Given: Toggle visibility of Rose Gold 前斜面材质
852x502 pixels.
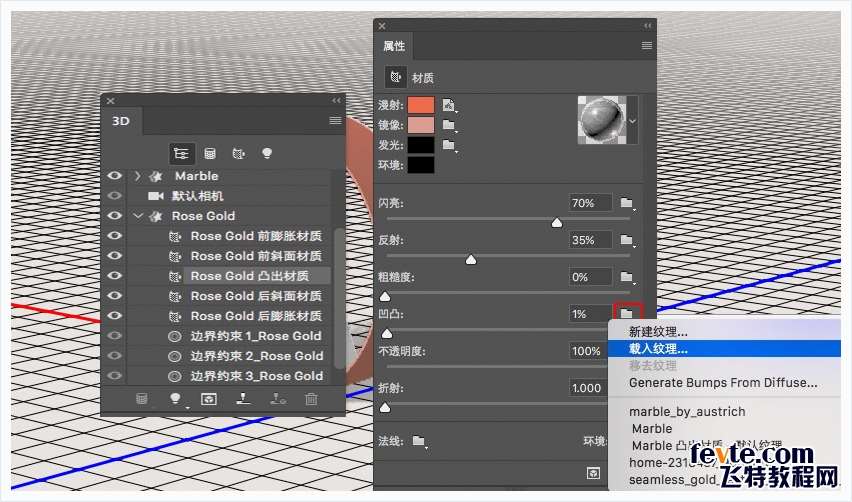Looking at the screenshot, I should (114, 256).
